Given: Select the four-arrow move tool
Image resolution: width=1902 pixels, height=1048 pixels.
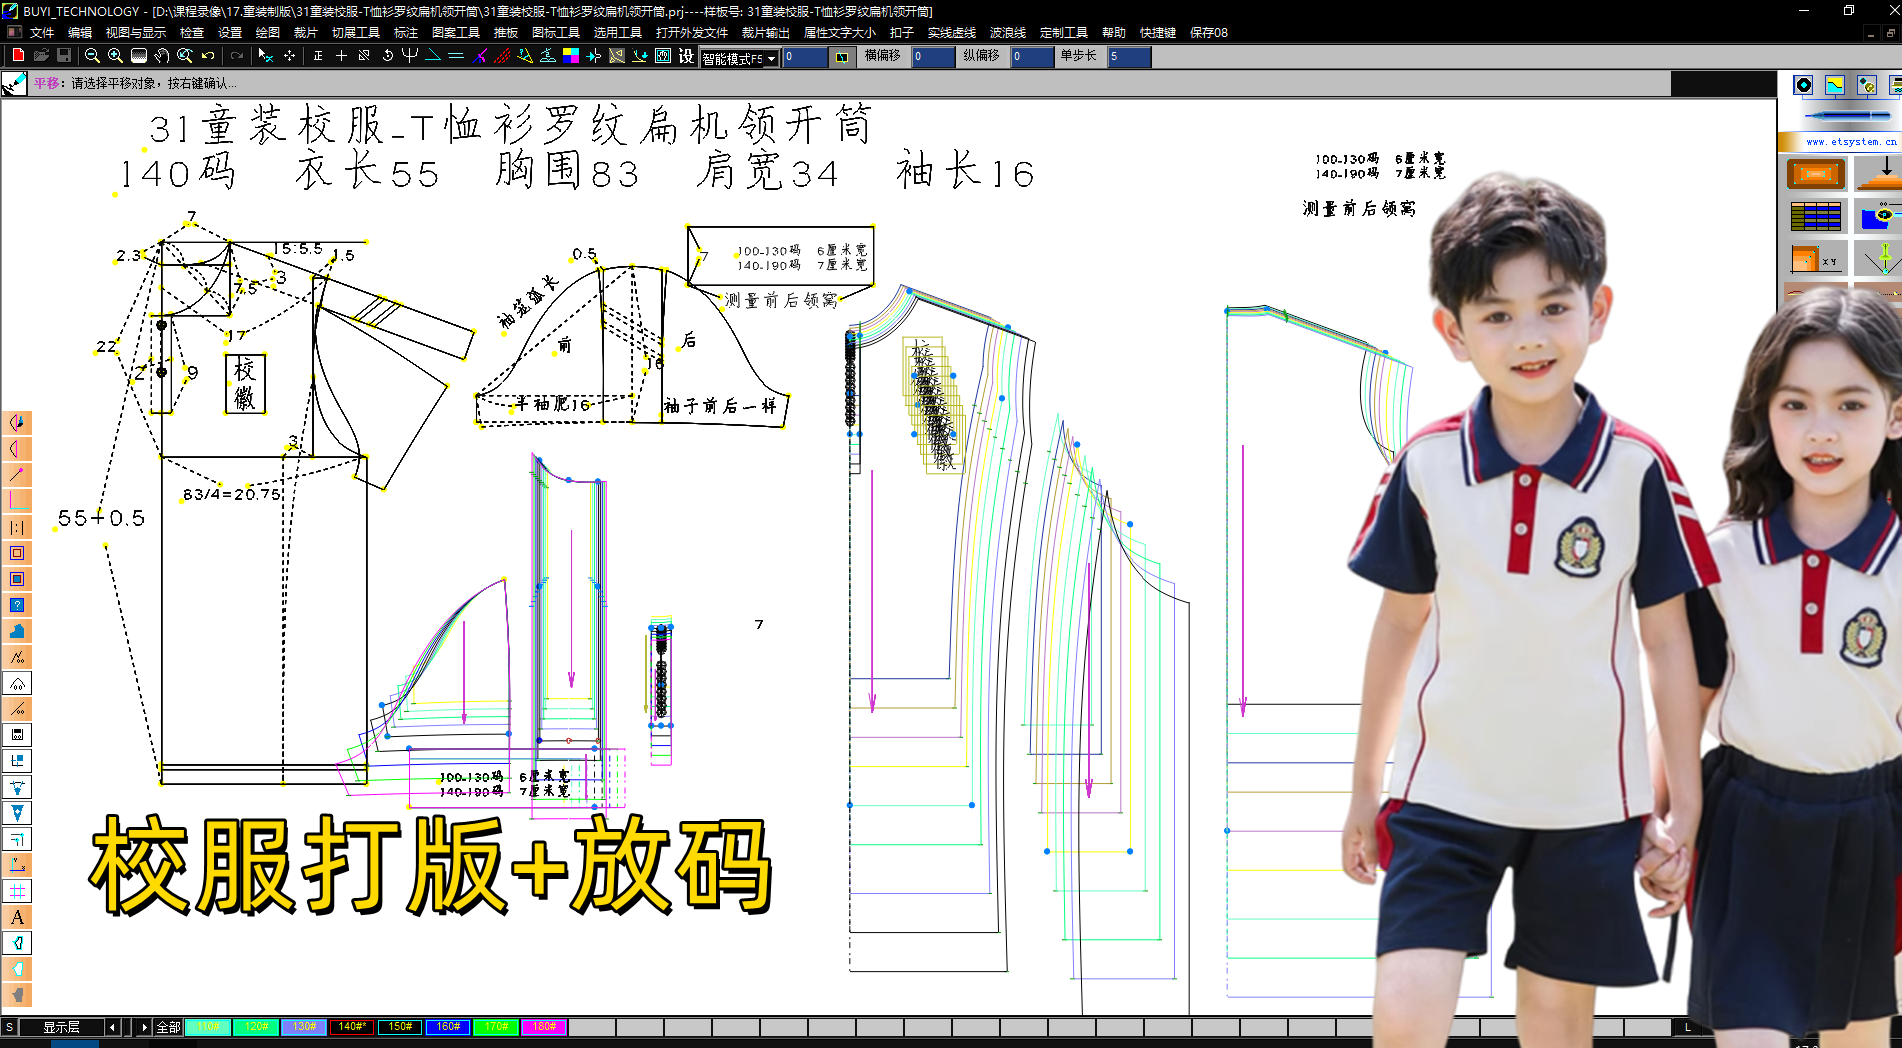Looking at the screenshot, I should pos(289,56).
